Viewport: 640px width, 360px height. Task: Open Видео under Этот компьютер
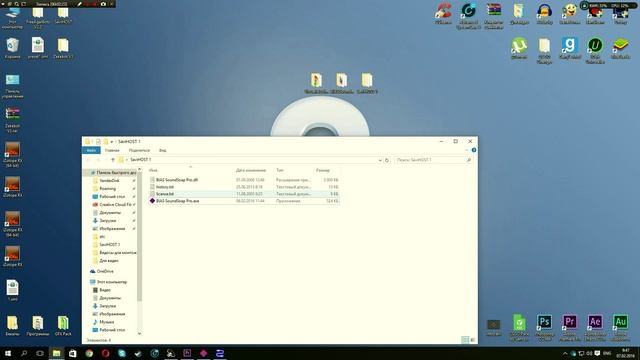coord(105,290)
